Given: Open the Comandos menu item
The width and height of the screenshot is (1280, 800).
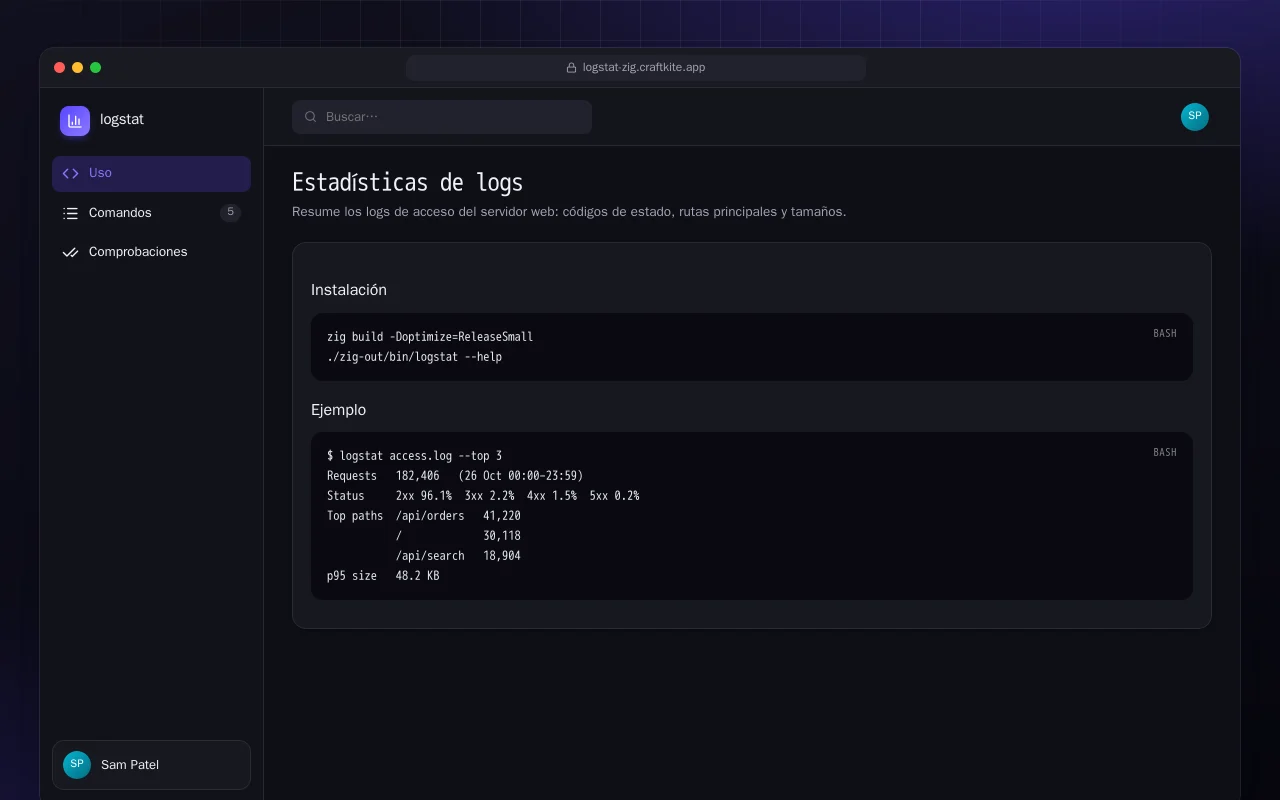Looking at the screenshot, I should tap(151, 213).
